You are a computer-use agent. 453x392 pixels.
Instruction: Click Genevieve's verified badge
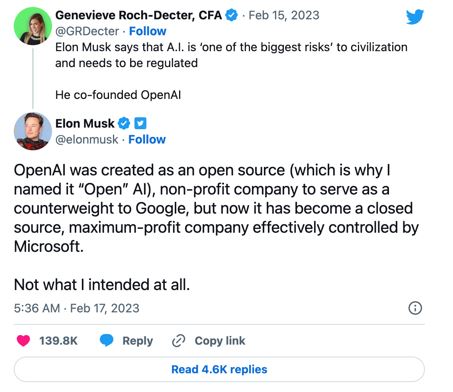tap(232, 15)
